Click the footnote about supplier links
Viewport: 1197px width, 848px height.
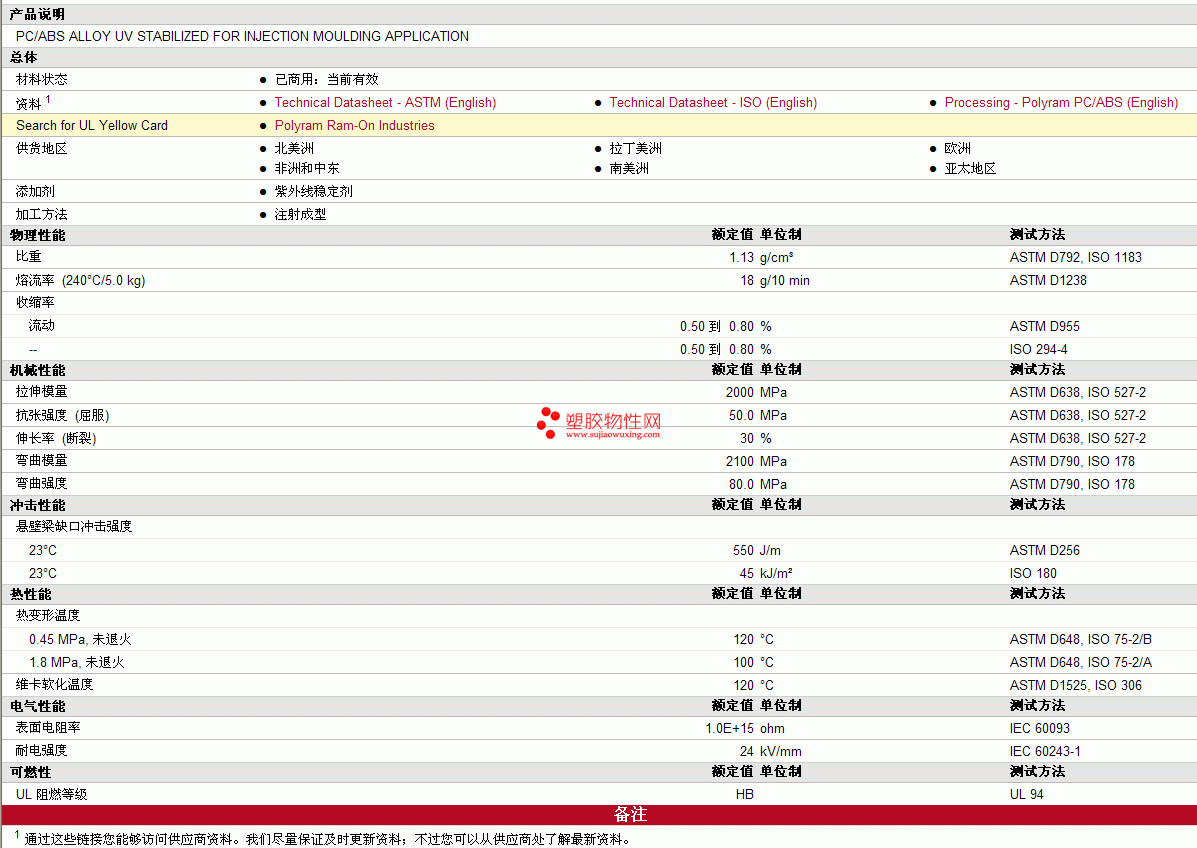click(324, 838)
